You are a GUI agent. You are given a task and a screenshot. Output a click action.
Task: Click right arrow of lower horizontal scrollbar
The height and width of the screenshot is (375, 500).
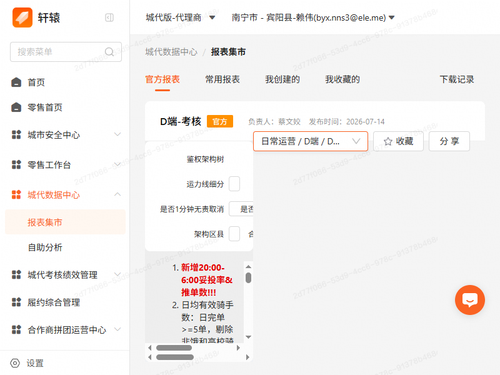pyautogui.click(x=247, y=357)
